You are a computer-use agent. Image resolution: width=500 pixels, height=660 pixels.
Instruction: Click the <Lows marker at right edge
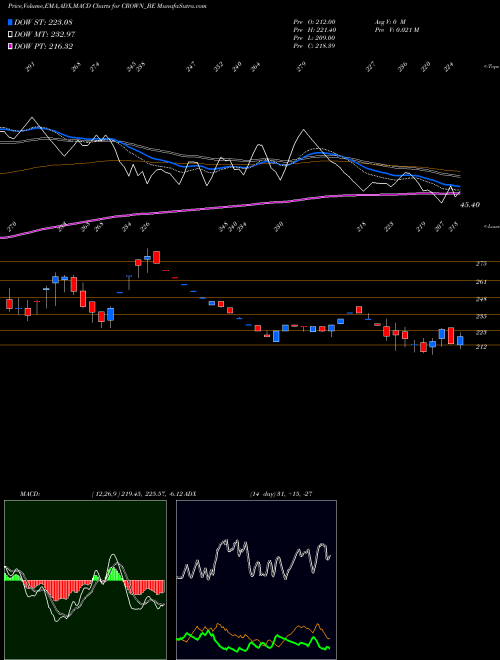[491, 226]
